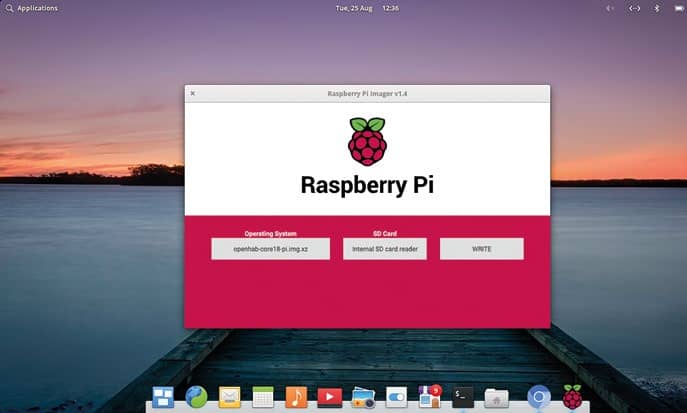Viewport: 687px width, 413px height.
Task: Launch the Music note dock icon
Action: [296, 397]
